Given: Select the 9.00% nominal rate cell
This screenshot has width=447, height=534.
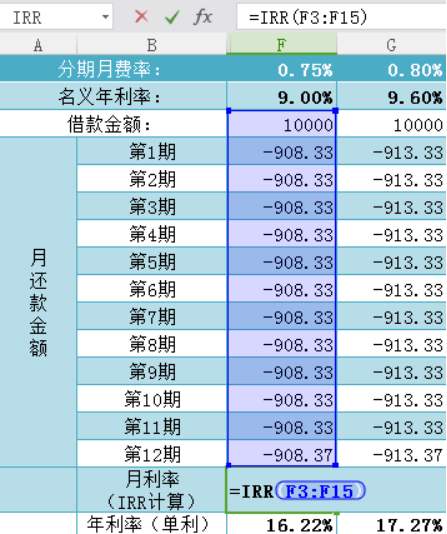Looking at the screenshot, I should coord(282,96).
